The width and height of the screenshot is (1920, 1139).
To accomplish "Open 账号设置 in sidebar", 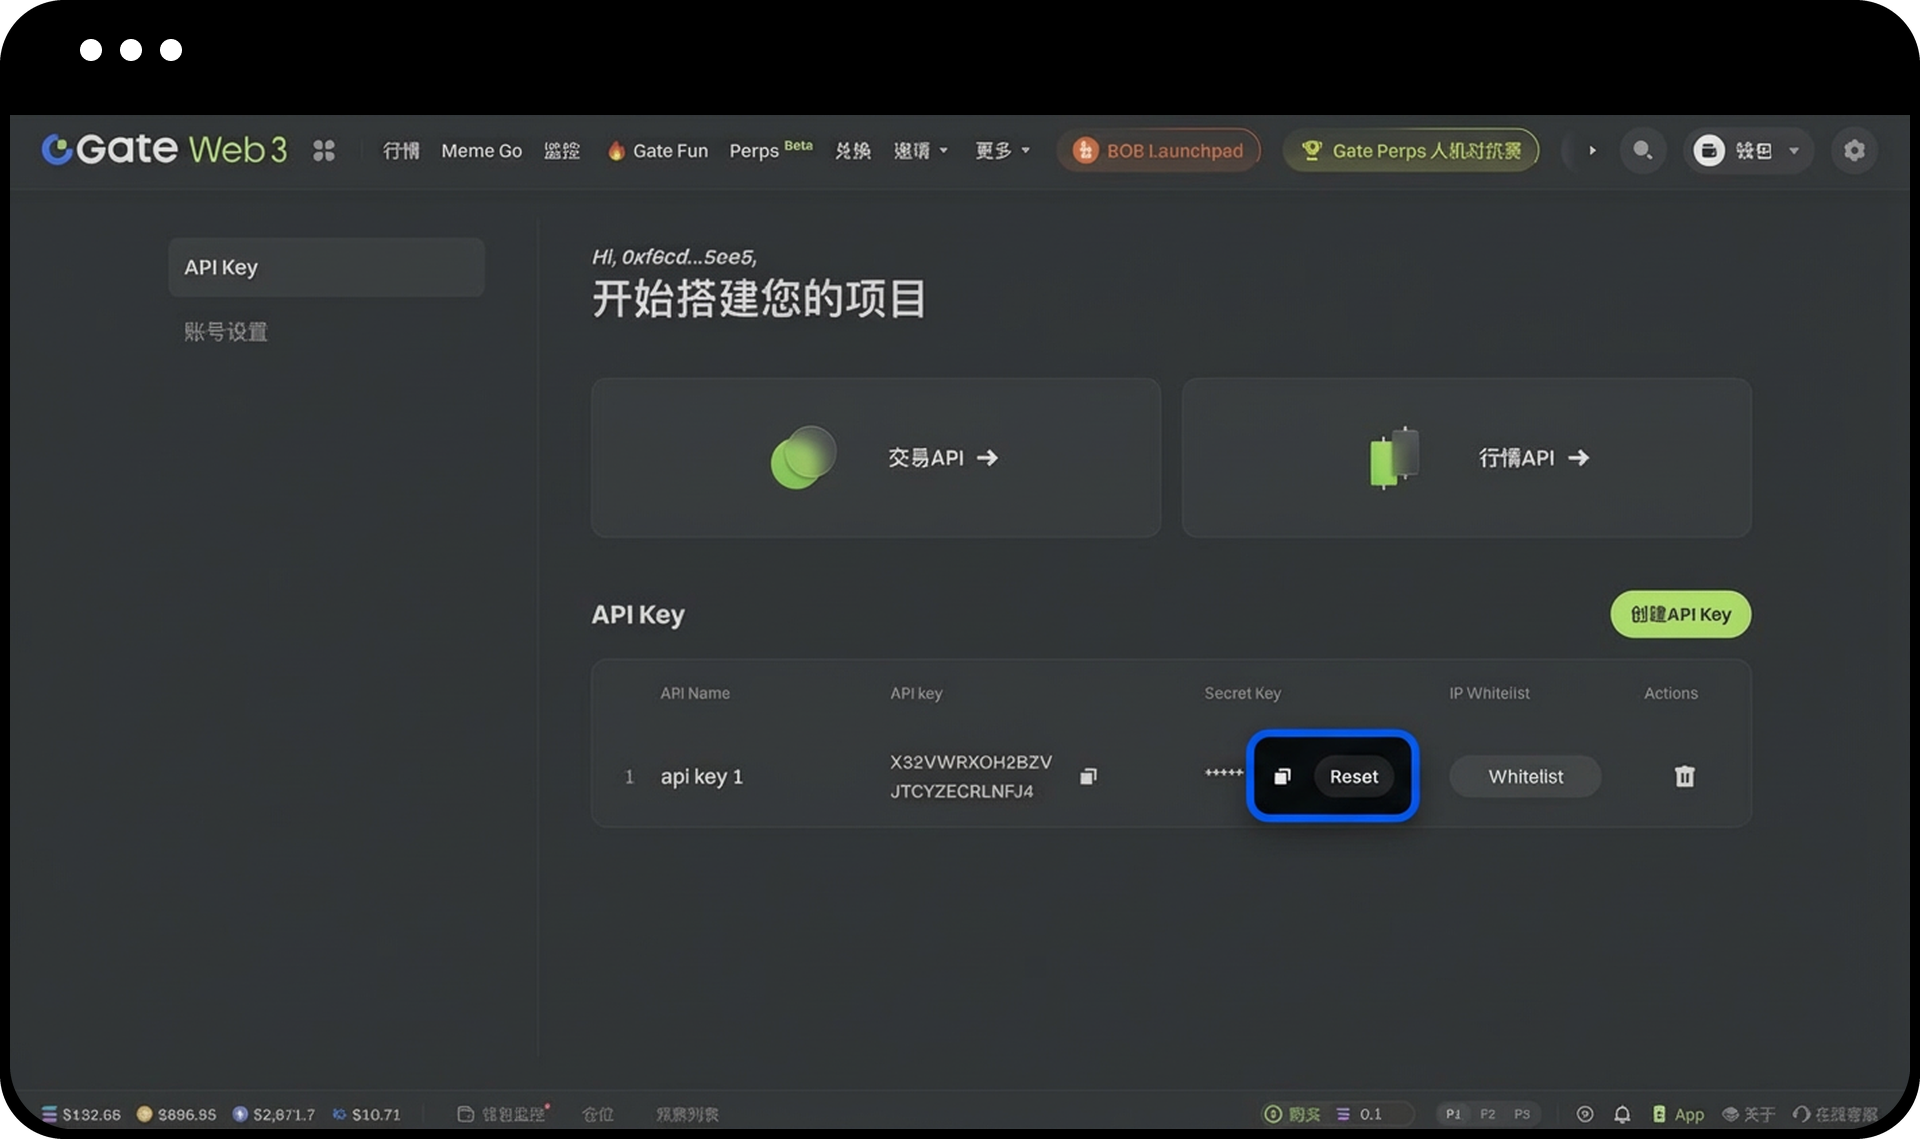I will [226, 331].
